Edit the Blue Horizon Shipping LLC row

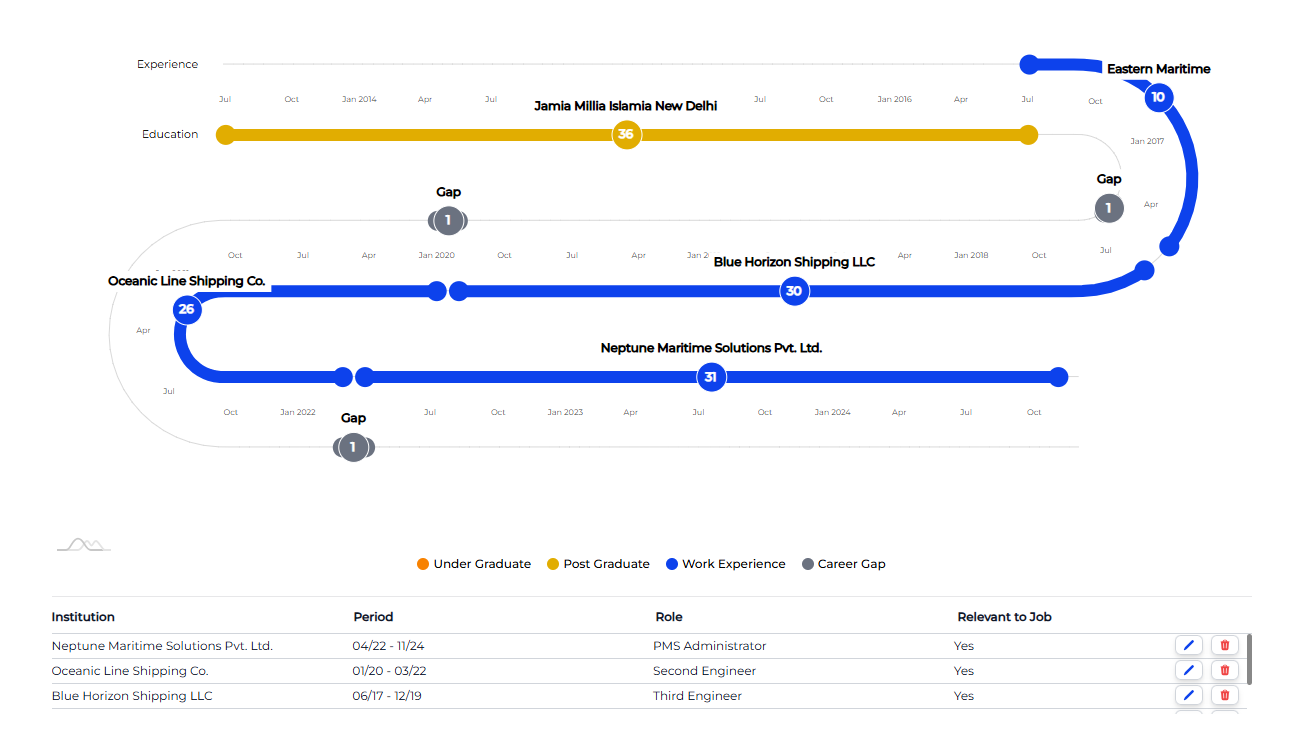coord(1188,695)
